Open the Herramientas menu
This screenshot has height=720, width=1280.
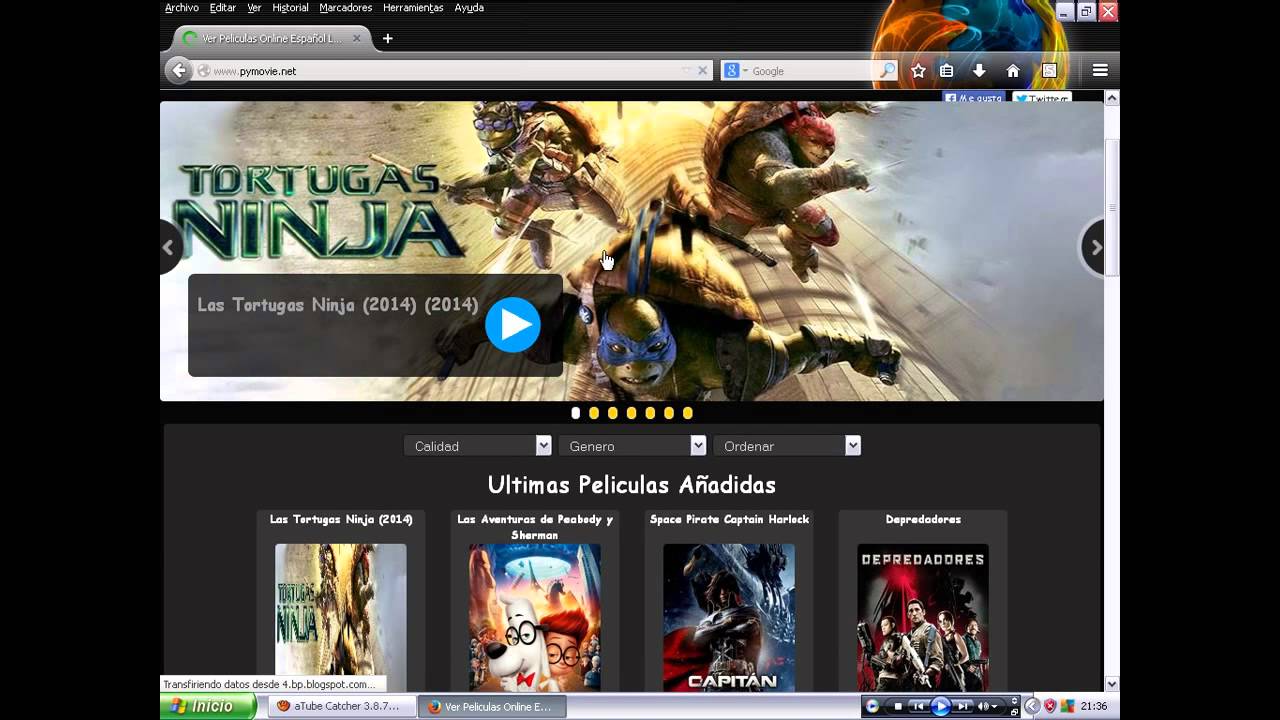click(x=413, y=8)
